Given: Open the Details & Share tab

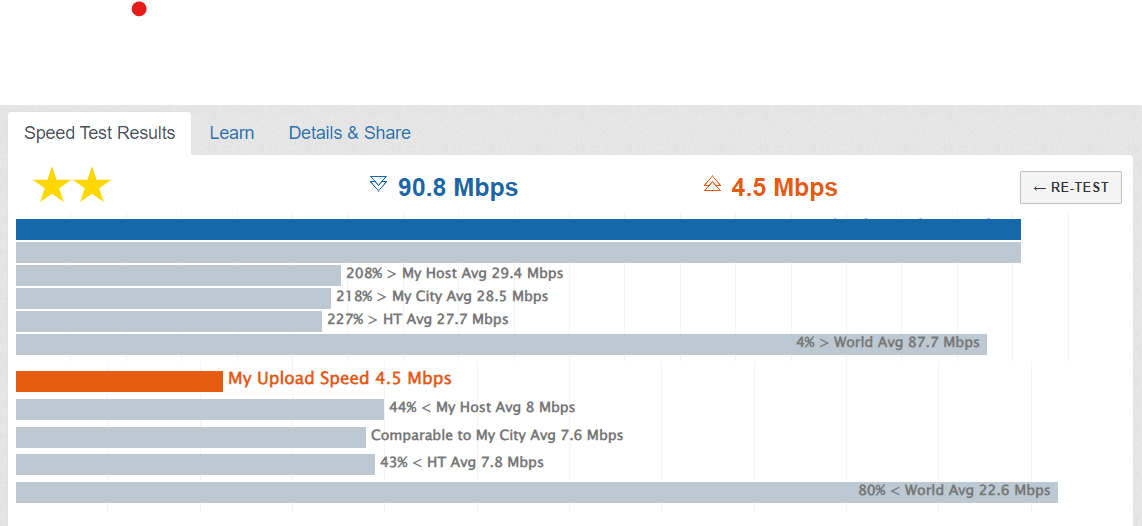Looking at the screenshot, I should point(350,133).
